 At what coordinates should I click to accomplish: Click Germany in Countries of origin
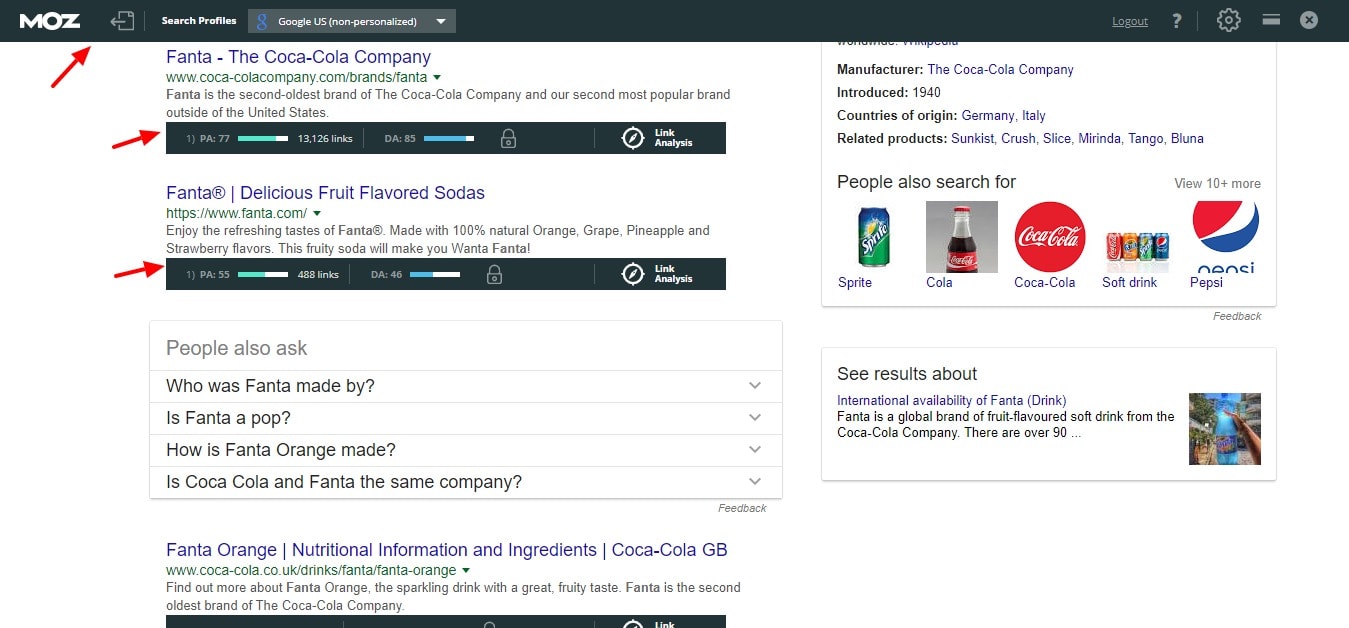[988, 116]
